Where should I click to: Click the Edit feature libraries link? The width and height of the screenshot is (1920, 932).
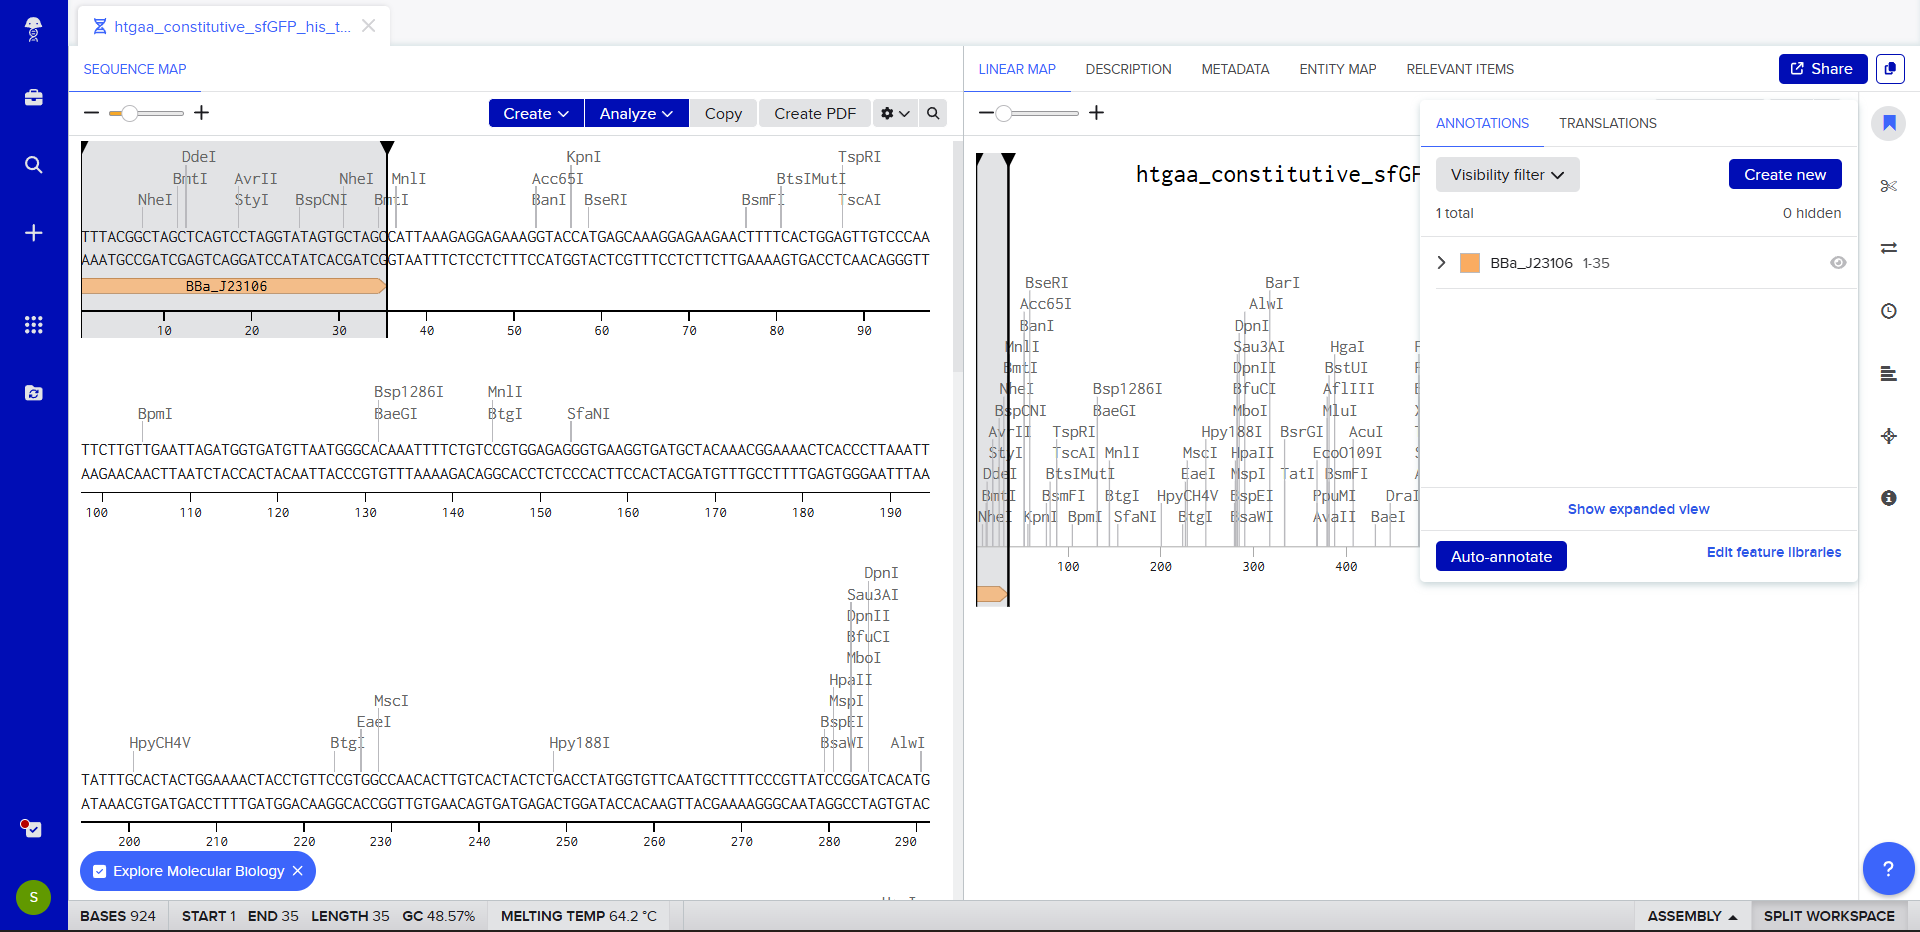(1773, 552)
